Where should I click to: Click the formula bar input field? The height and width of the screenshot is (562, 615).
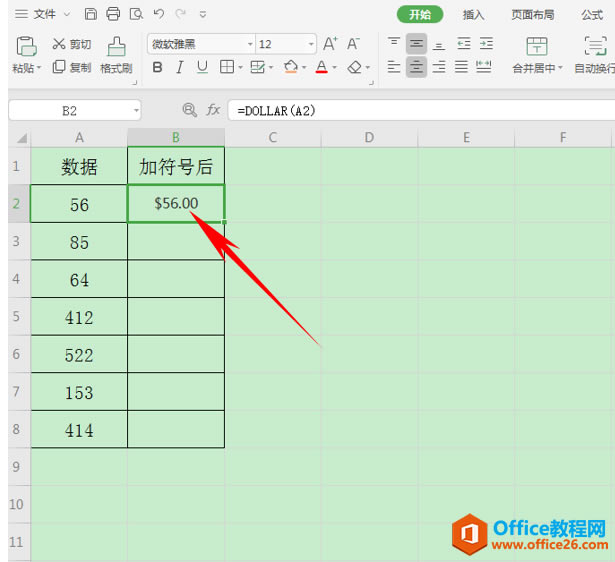(421, 110)
